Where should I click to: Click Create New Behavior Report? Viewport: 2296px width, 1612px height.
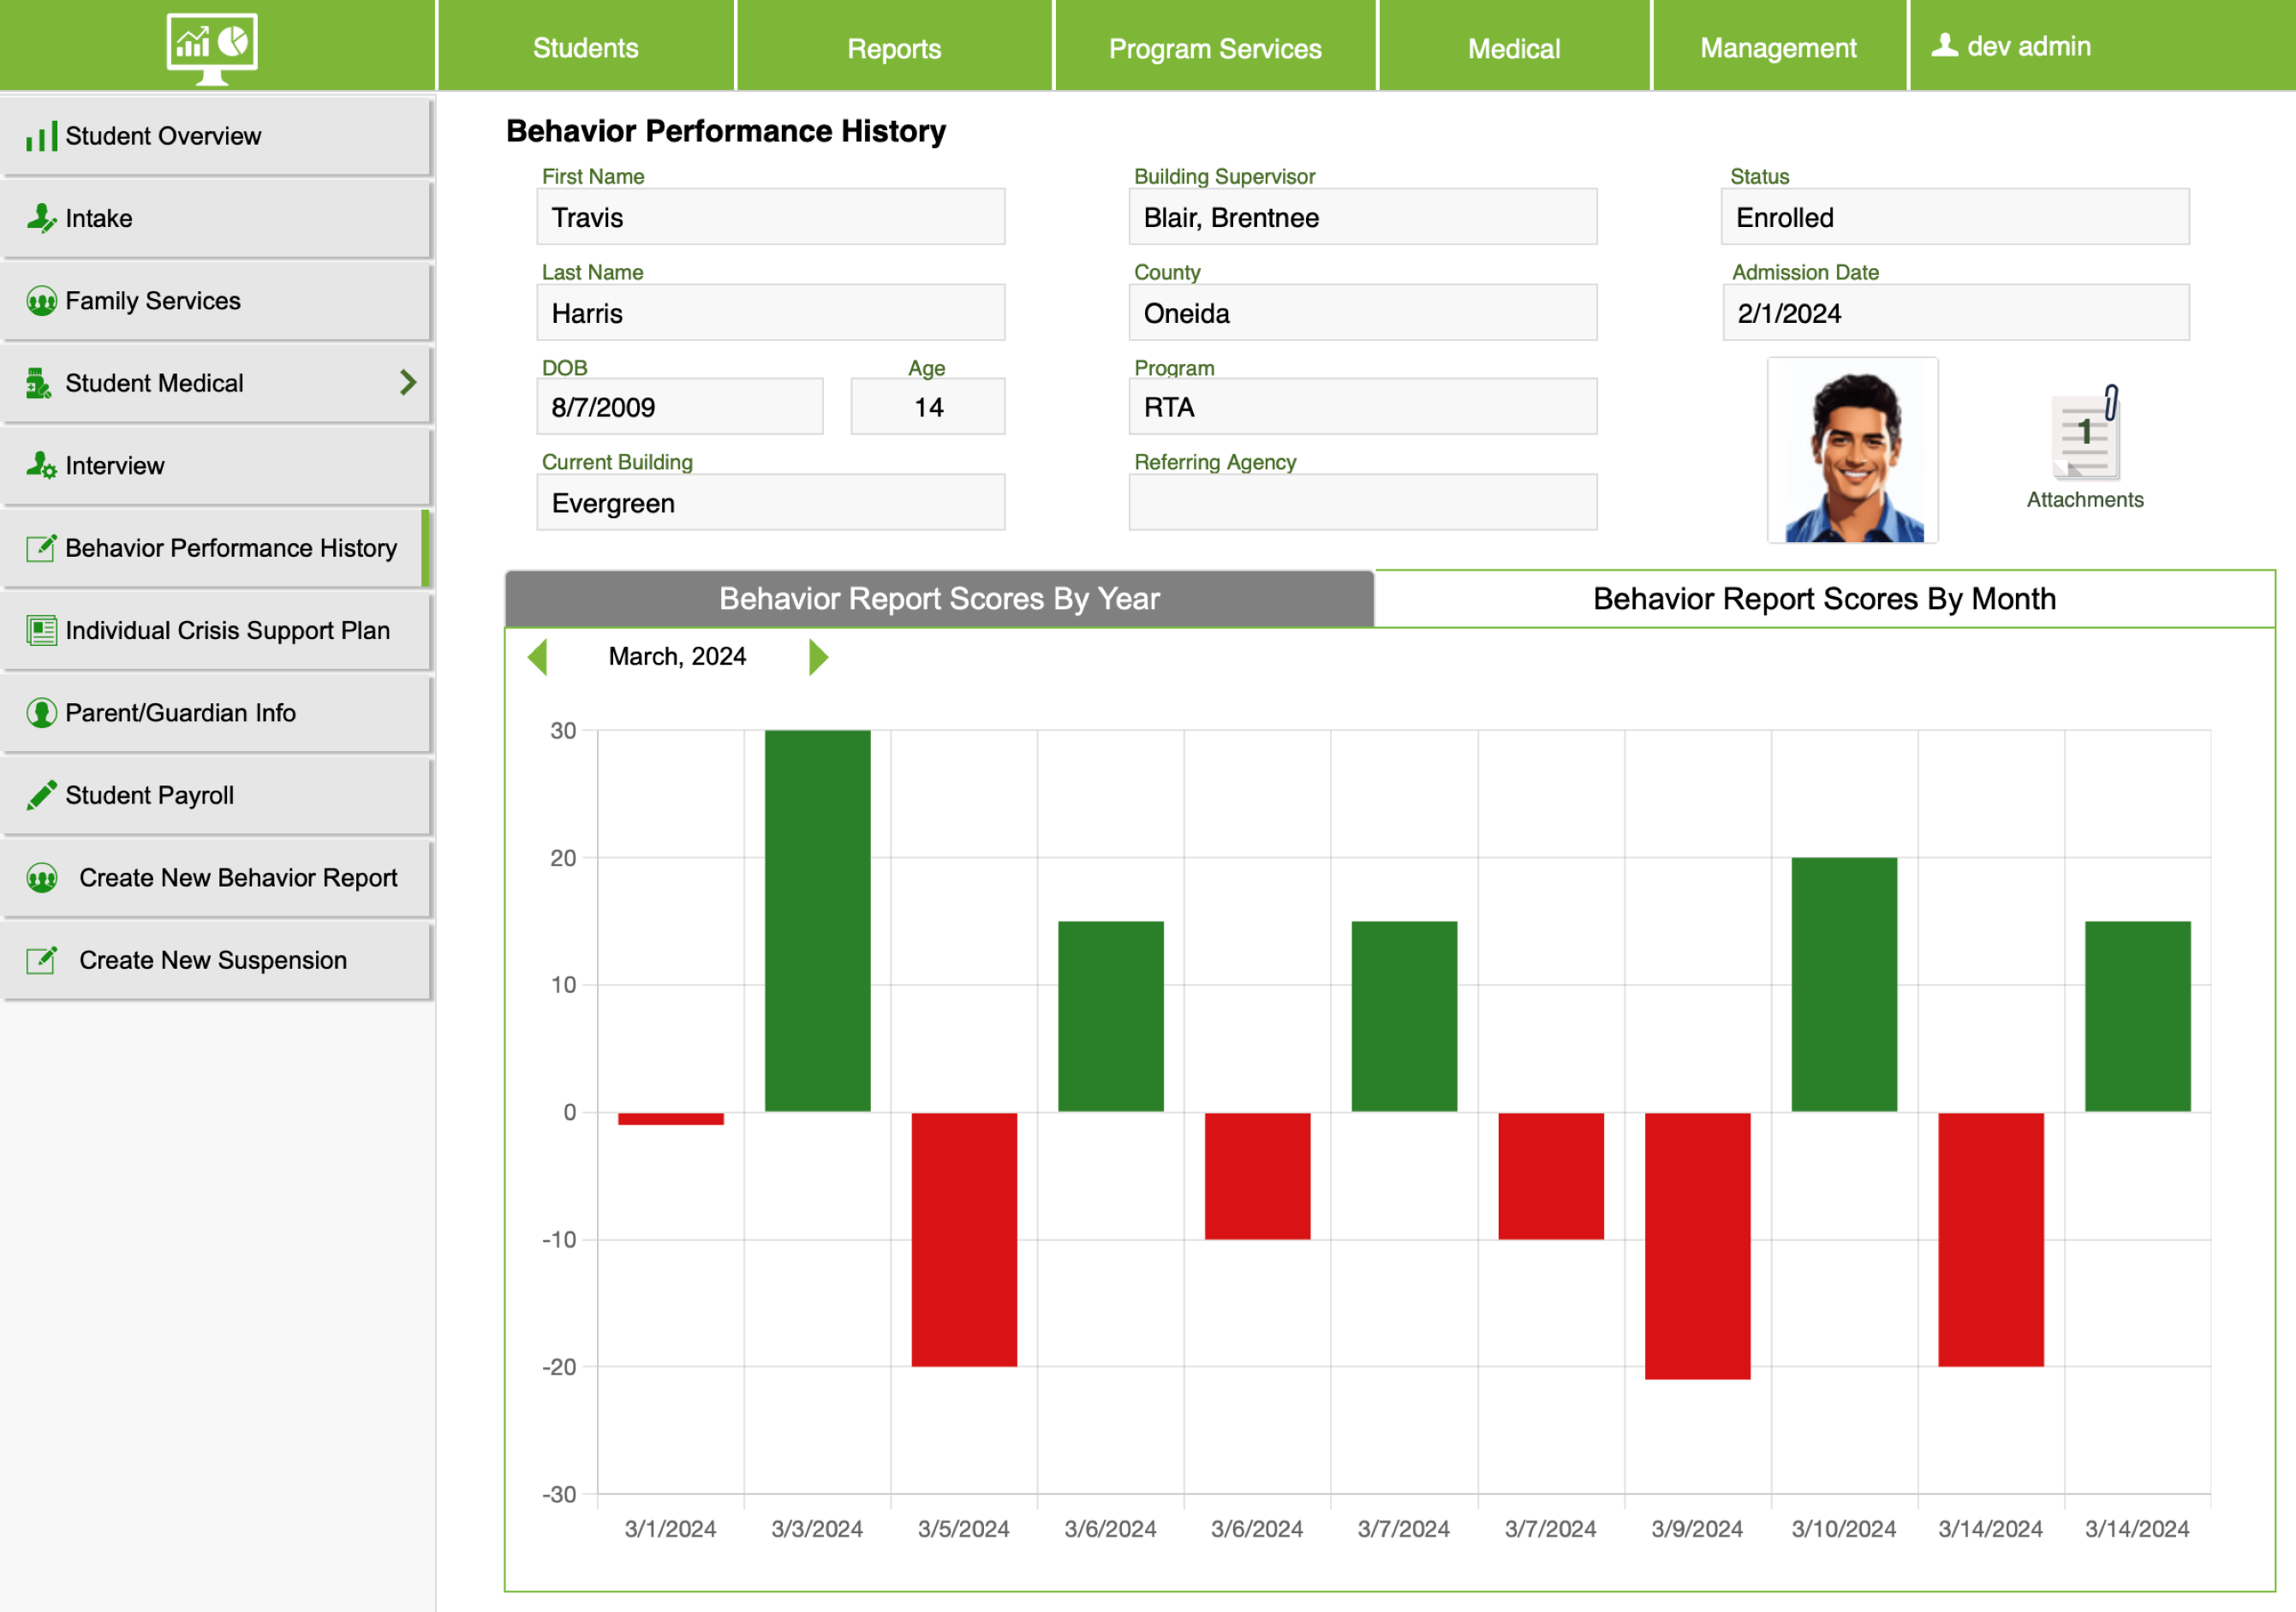coord(217,878)
